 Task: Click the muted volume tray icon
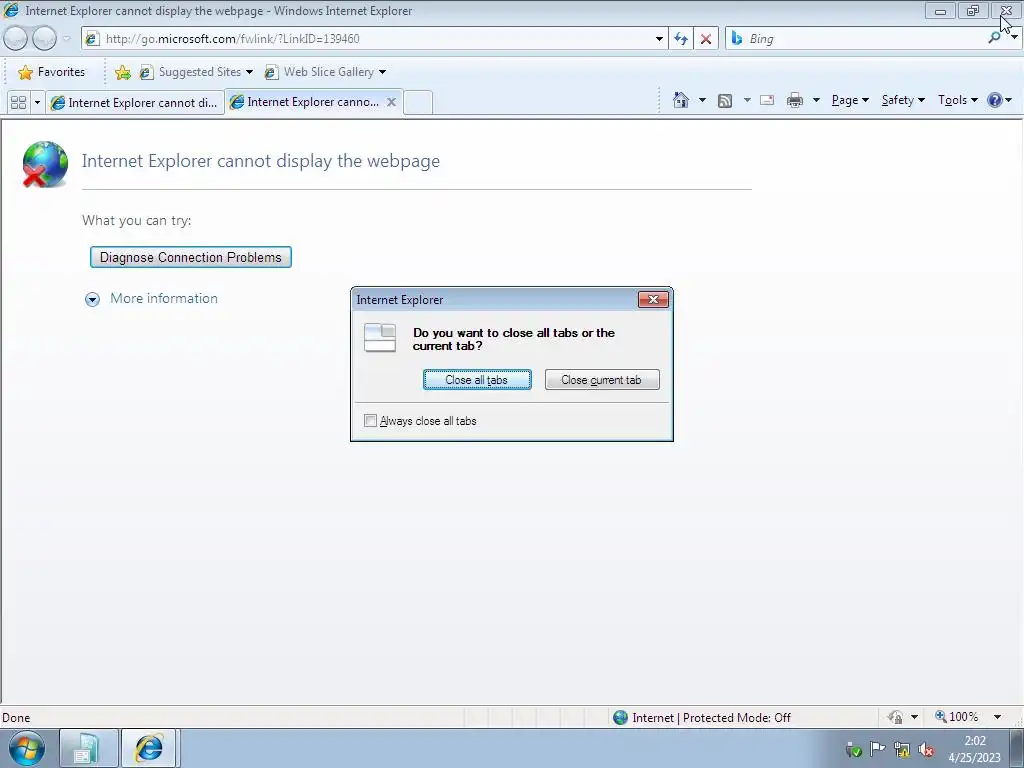point(926,750)
